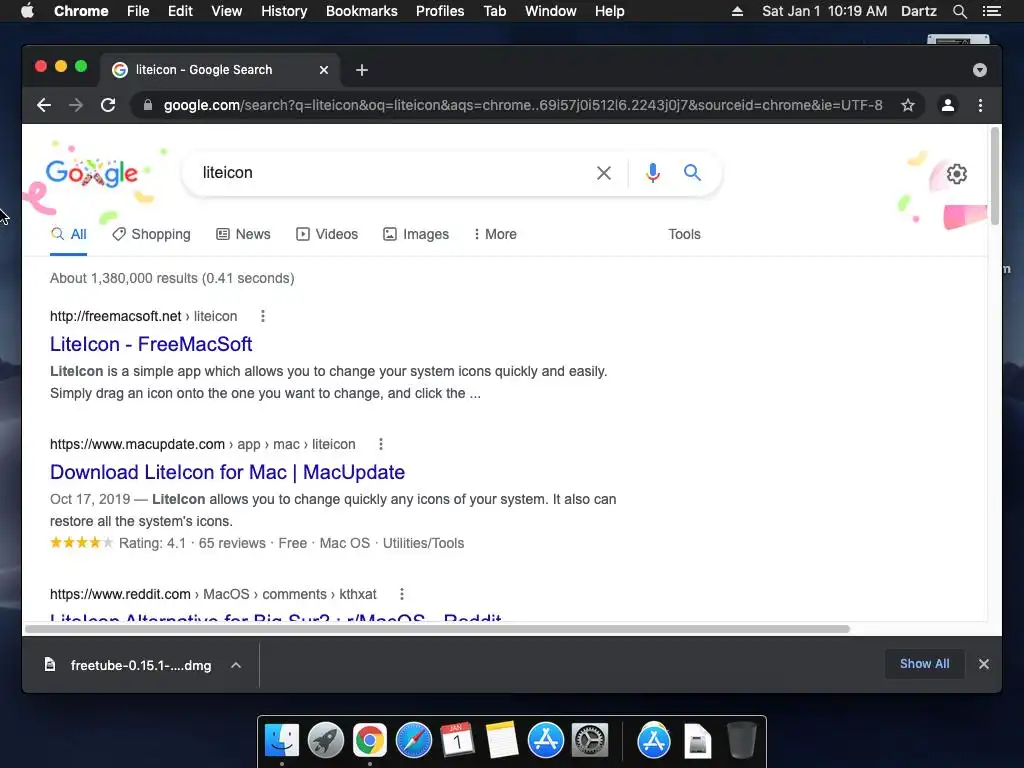The image size is (1024, 768).
Task: Reload the Google search page
Action: 108,105
